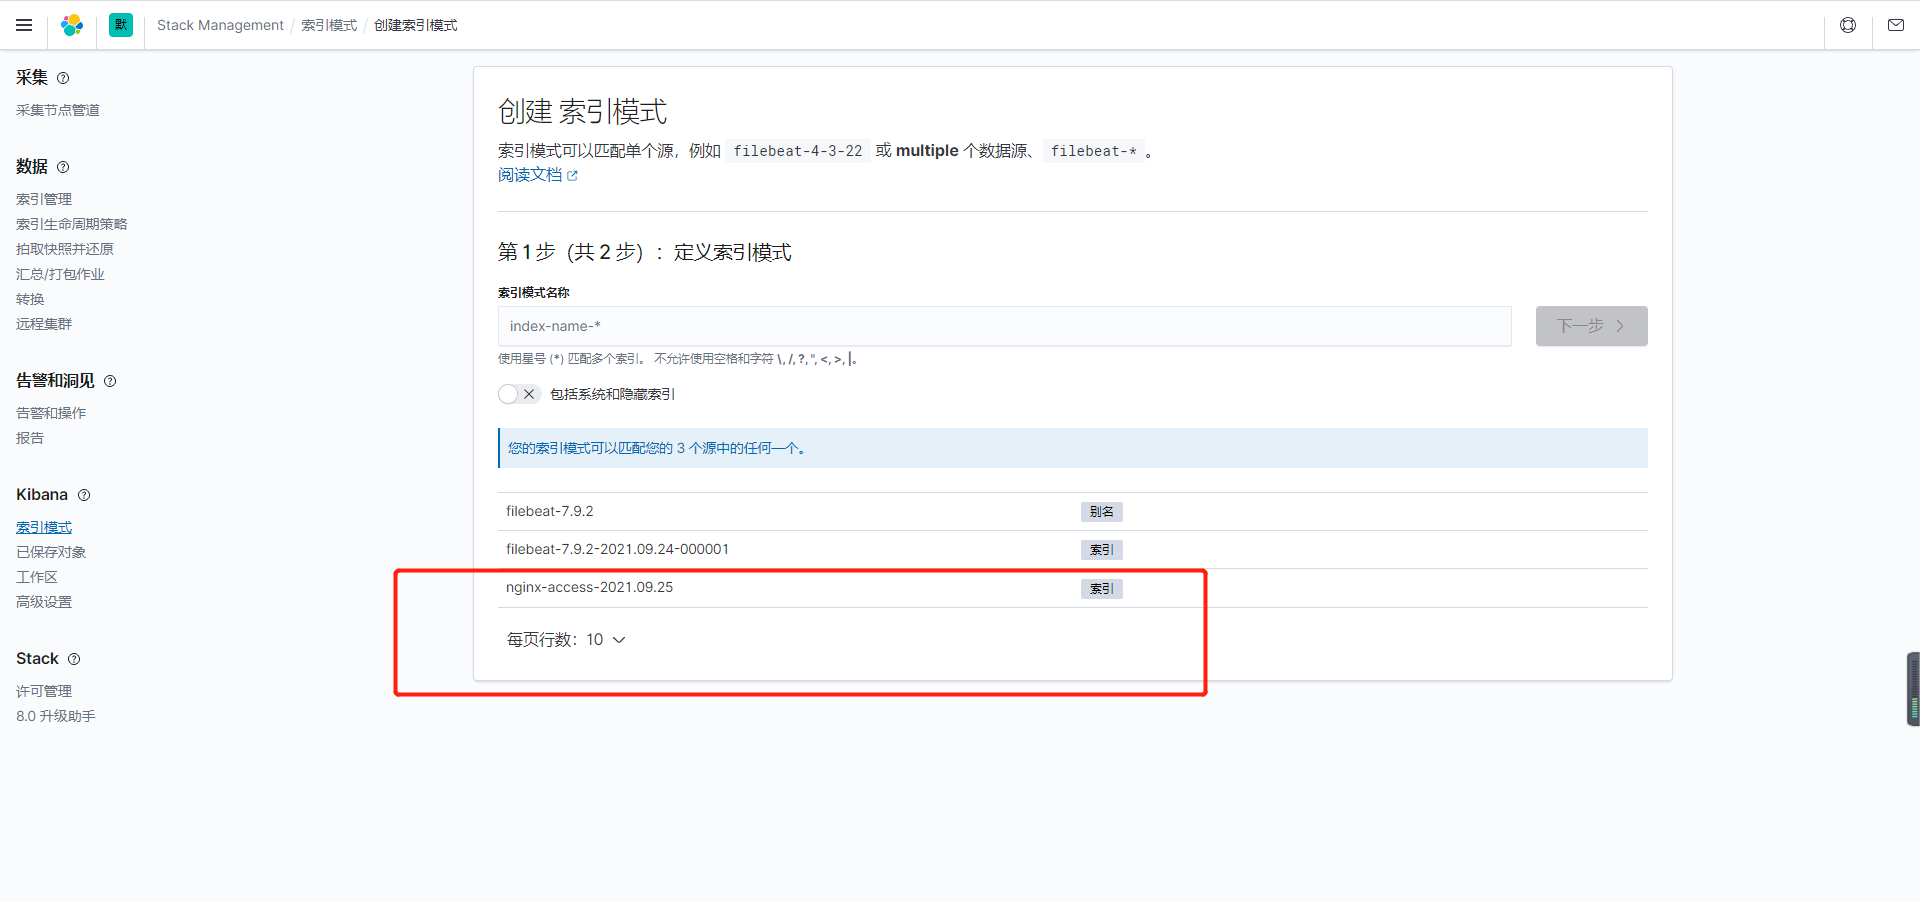Viewport: 1920px width, 902px height.
Task: Click the external link icon after 阅读文档
Action: (573, 175)
